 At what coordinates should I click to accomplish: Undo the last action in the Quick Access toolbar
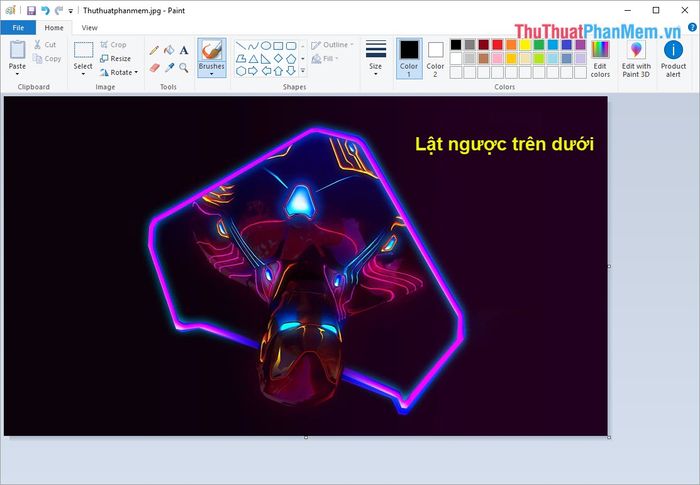coord(44,10)
